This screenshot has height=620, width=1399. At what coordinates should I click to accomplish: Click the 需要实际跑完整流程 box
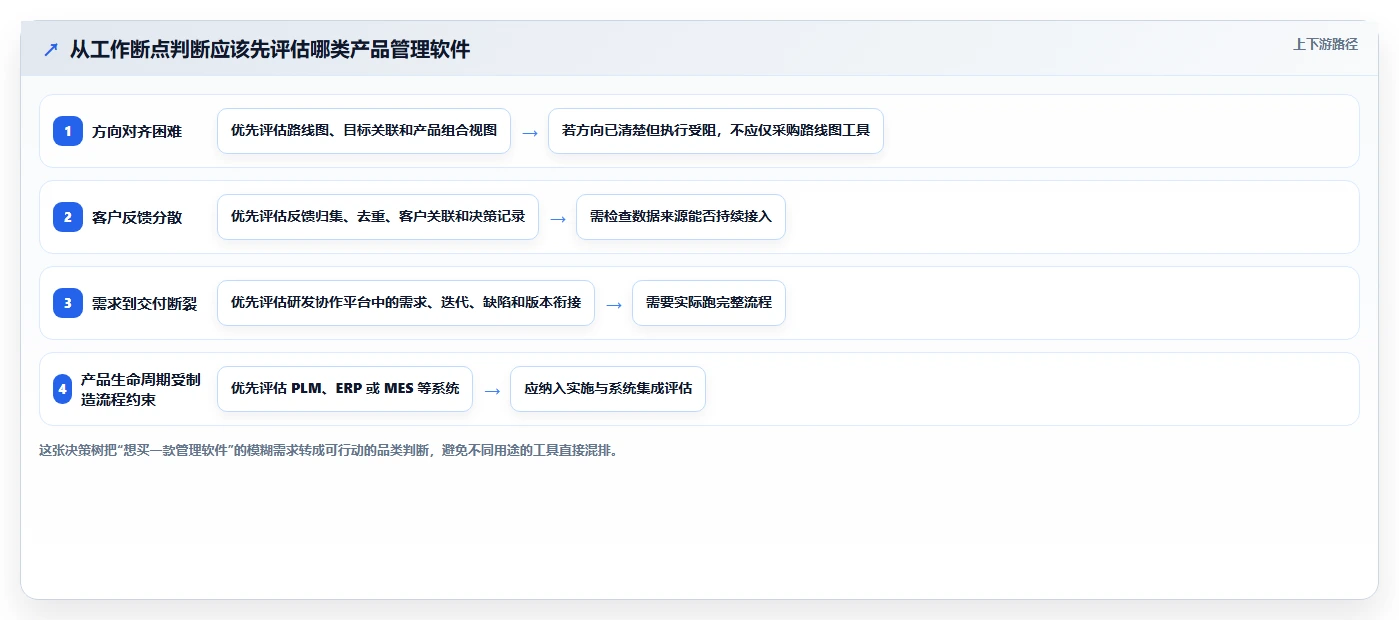[x=709, y=303]
